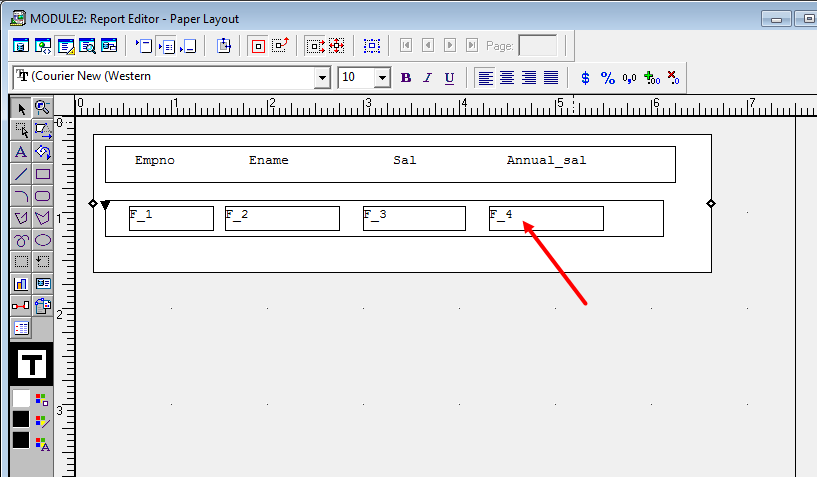The height and width of the screenshot is (477, 817).
Task: Select the F_4 field in layout
Action: click(x=545, y=218)
